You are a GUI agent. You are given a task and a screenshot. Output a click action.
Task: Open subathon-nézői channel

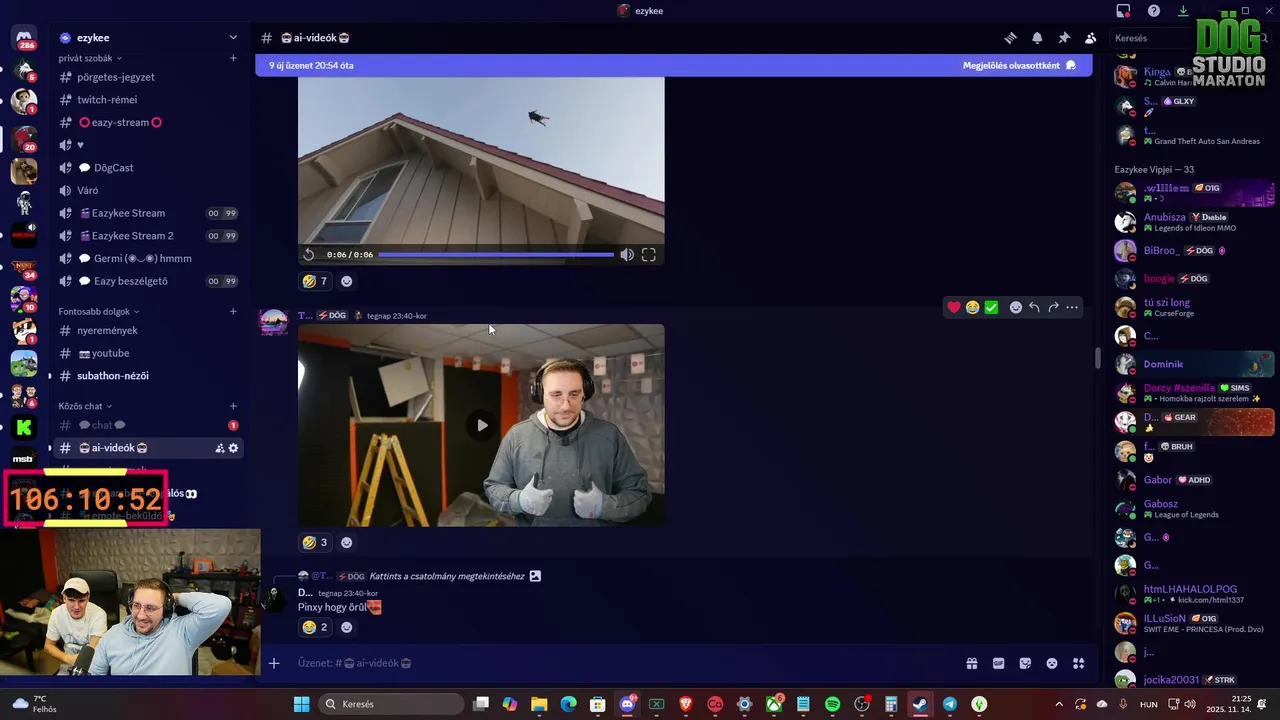click(x=148, y=376)
